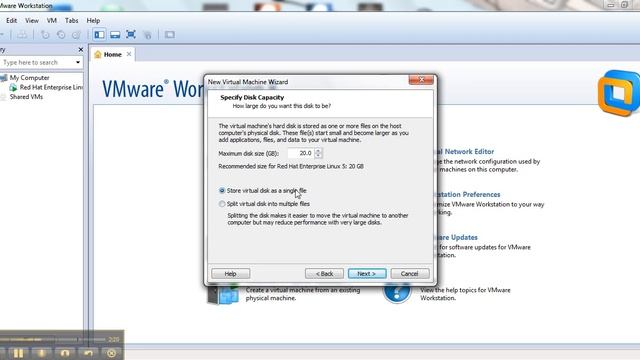
Task: Pause the video overlay playback
Action: coord(18,353)
